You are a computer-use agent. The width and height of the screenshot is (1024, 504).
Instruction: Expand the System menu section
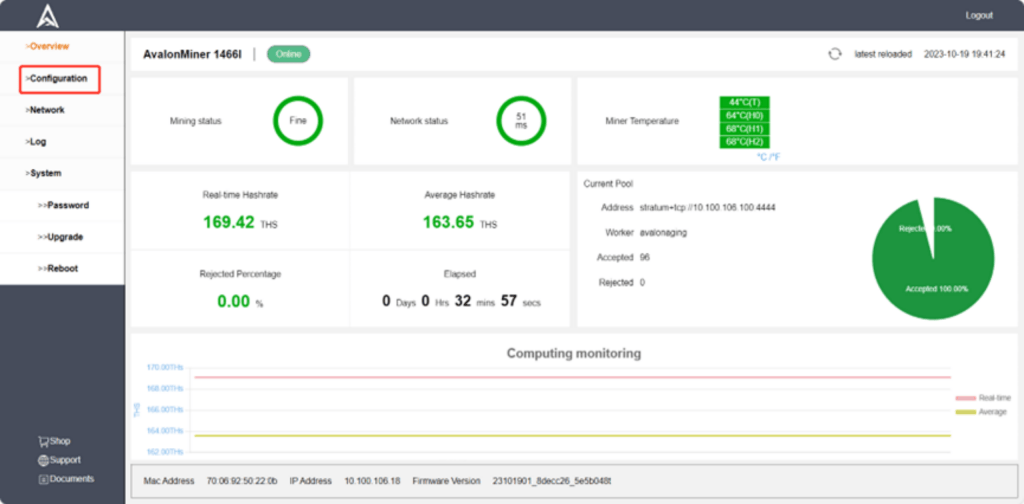point(45,173)
